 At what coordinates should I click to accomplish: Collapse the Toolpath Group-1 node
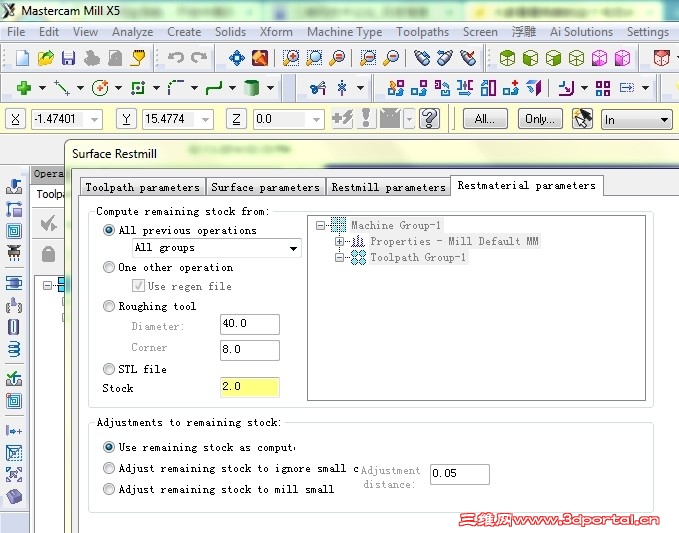(x=340, y=258)
